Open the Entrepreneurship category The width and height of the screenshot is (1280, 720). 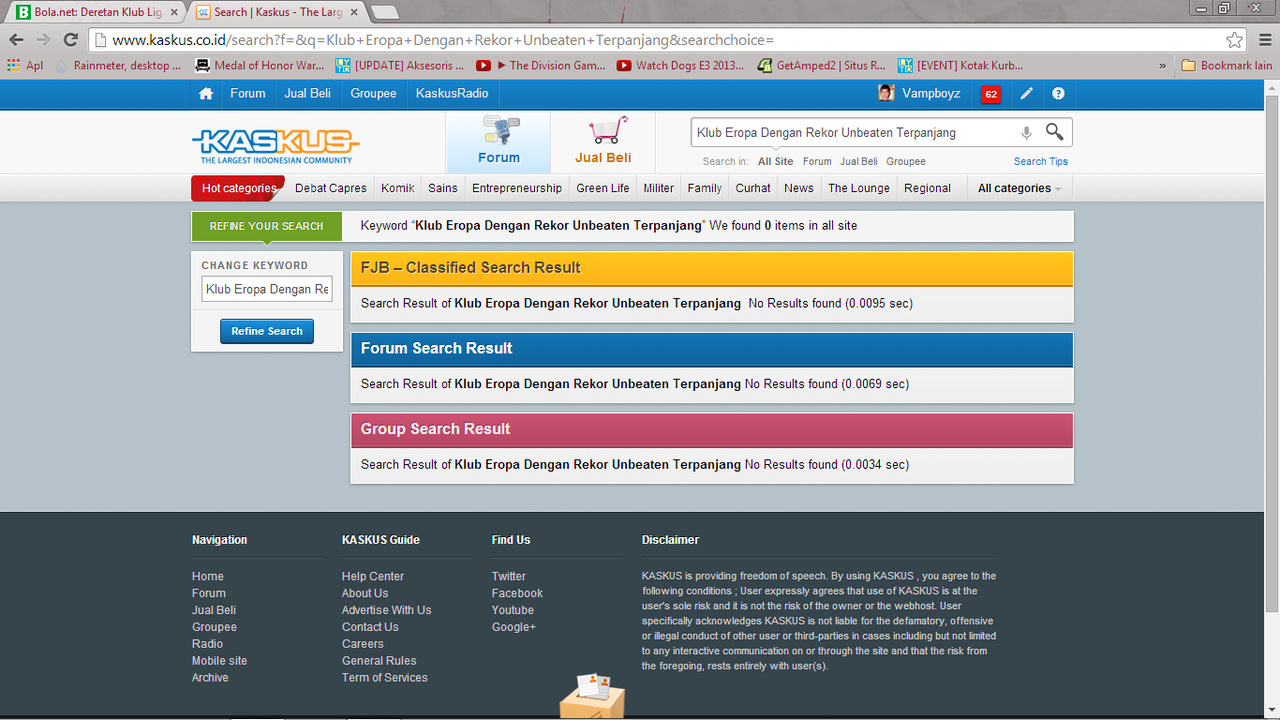point(517,188)
